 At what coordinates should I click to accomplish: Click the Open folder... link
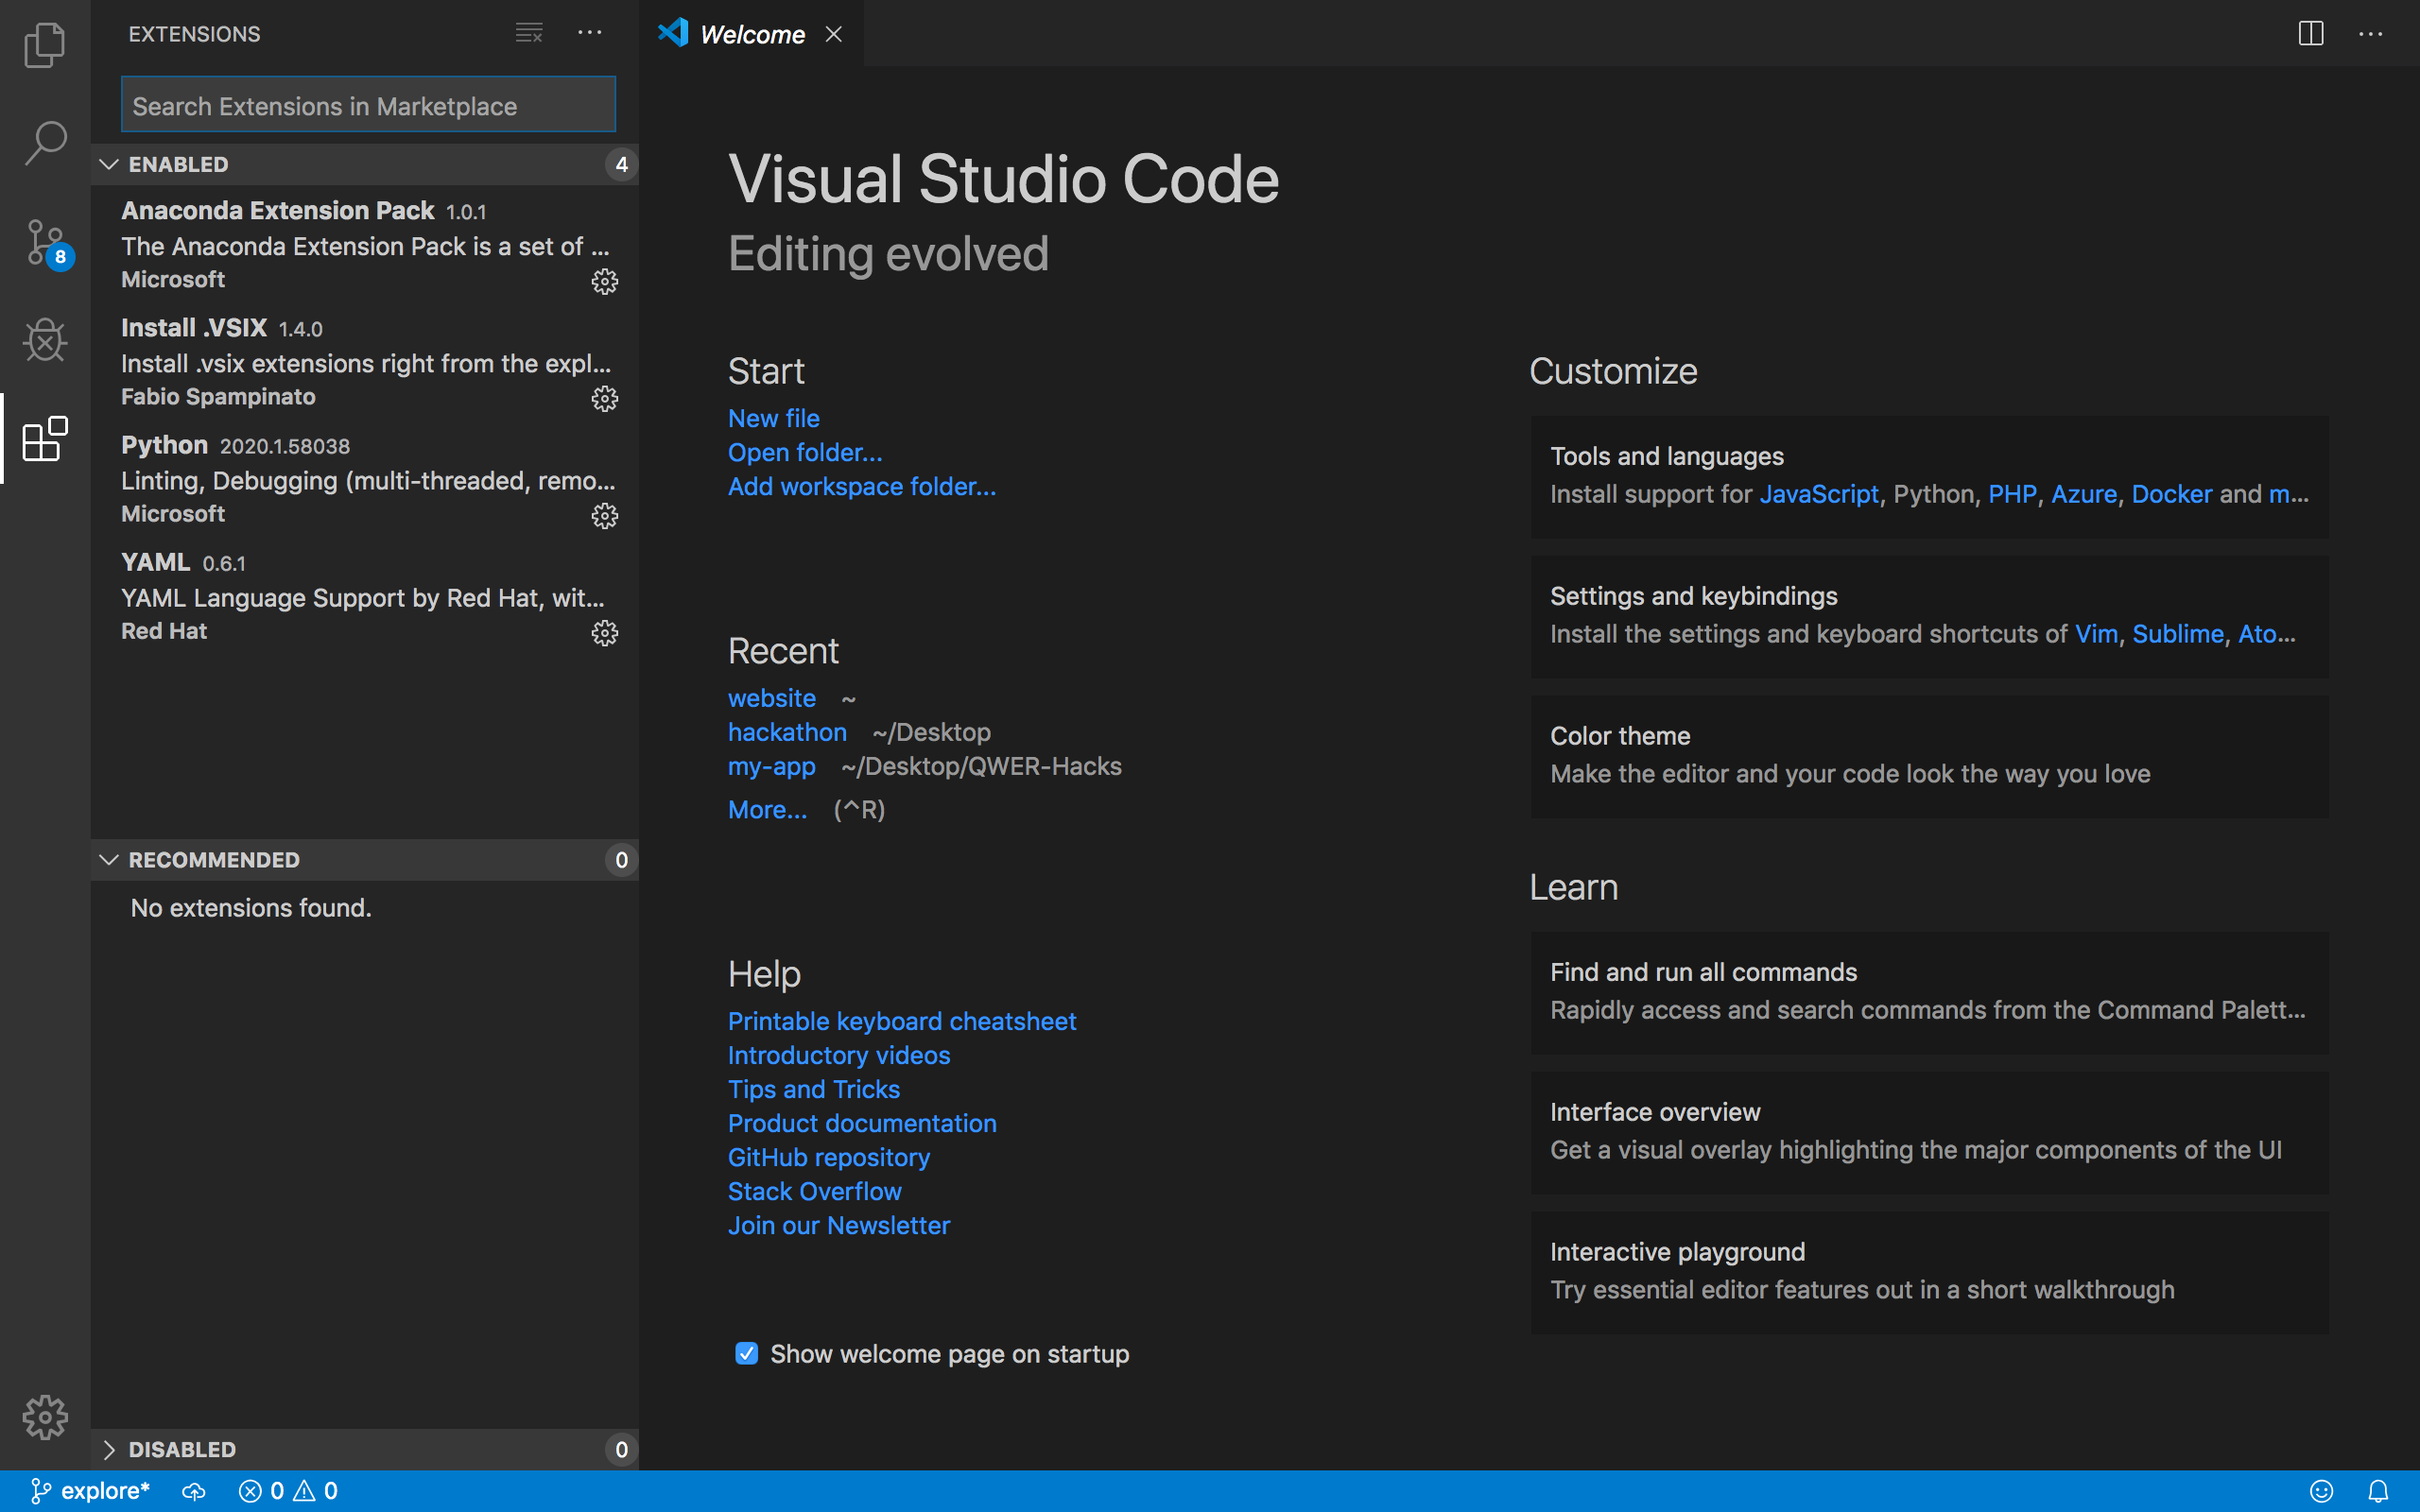click(x=805, y=452)
